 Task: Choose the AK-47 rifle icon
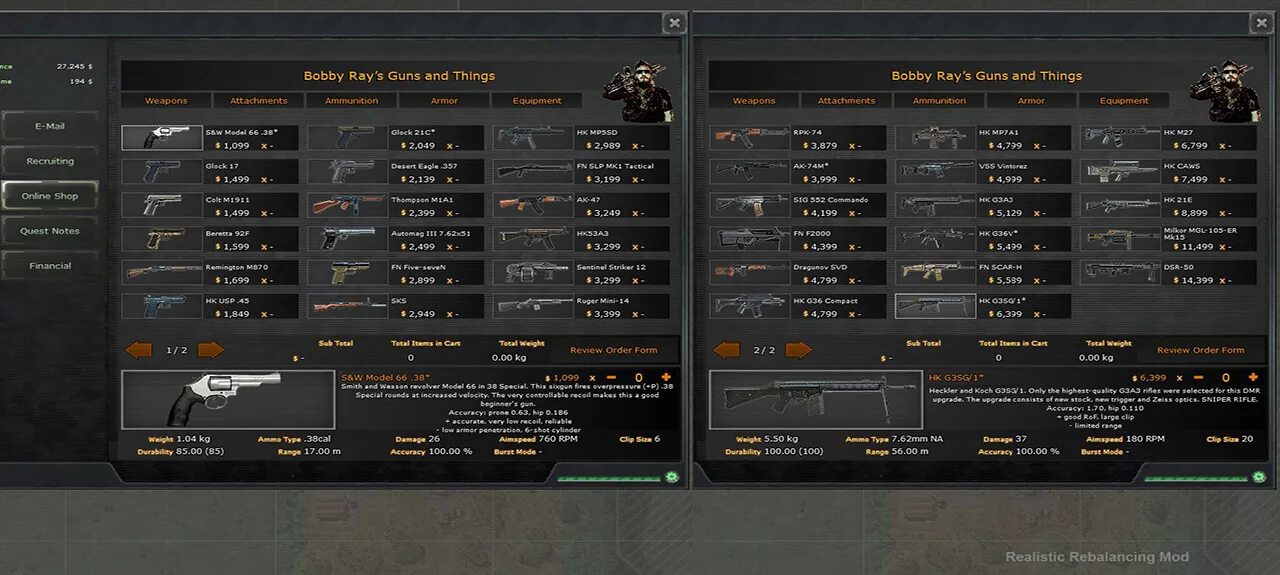click(534, 205)
